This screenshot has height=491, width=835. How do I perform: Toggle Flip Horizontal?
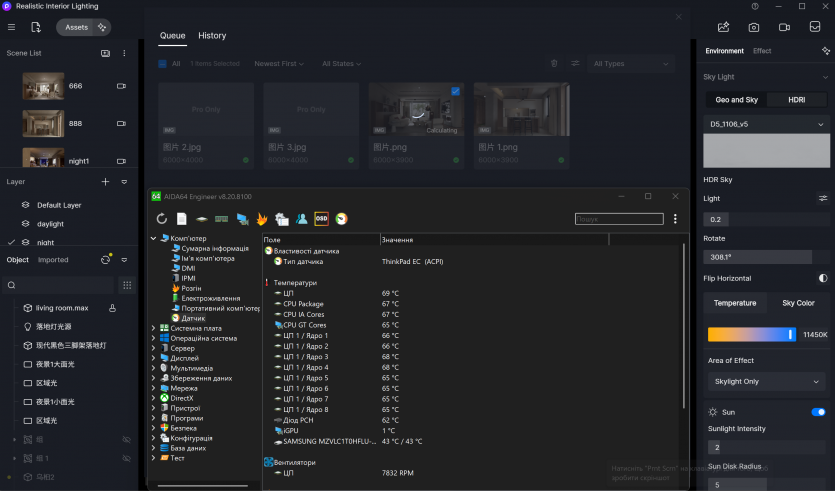pyautogui.click(x=822, y=278)
